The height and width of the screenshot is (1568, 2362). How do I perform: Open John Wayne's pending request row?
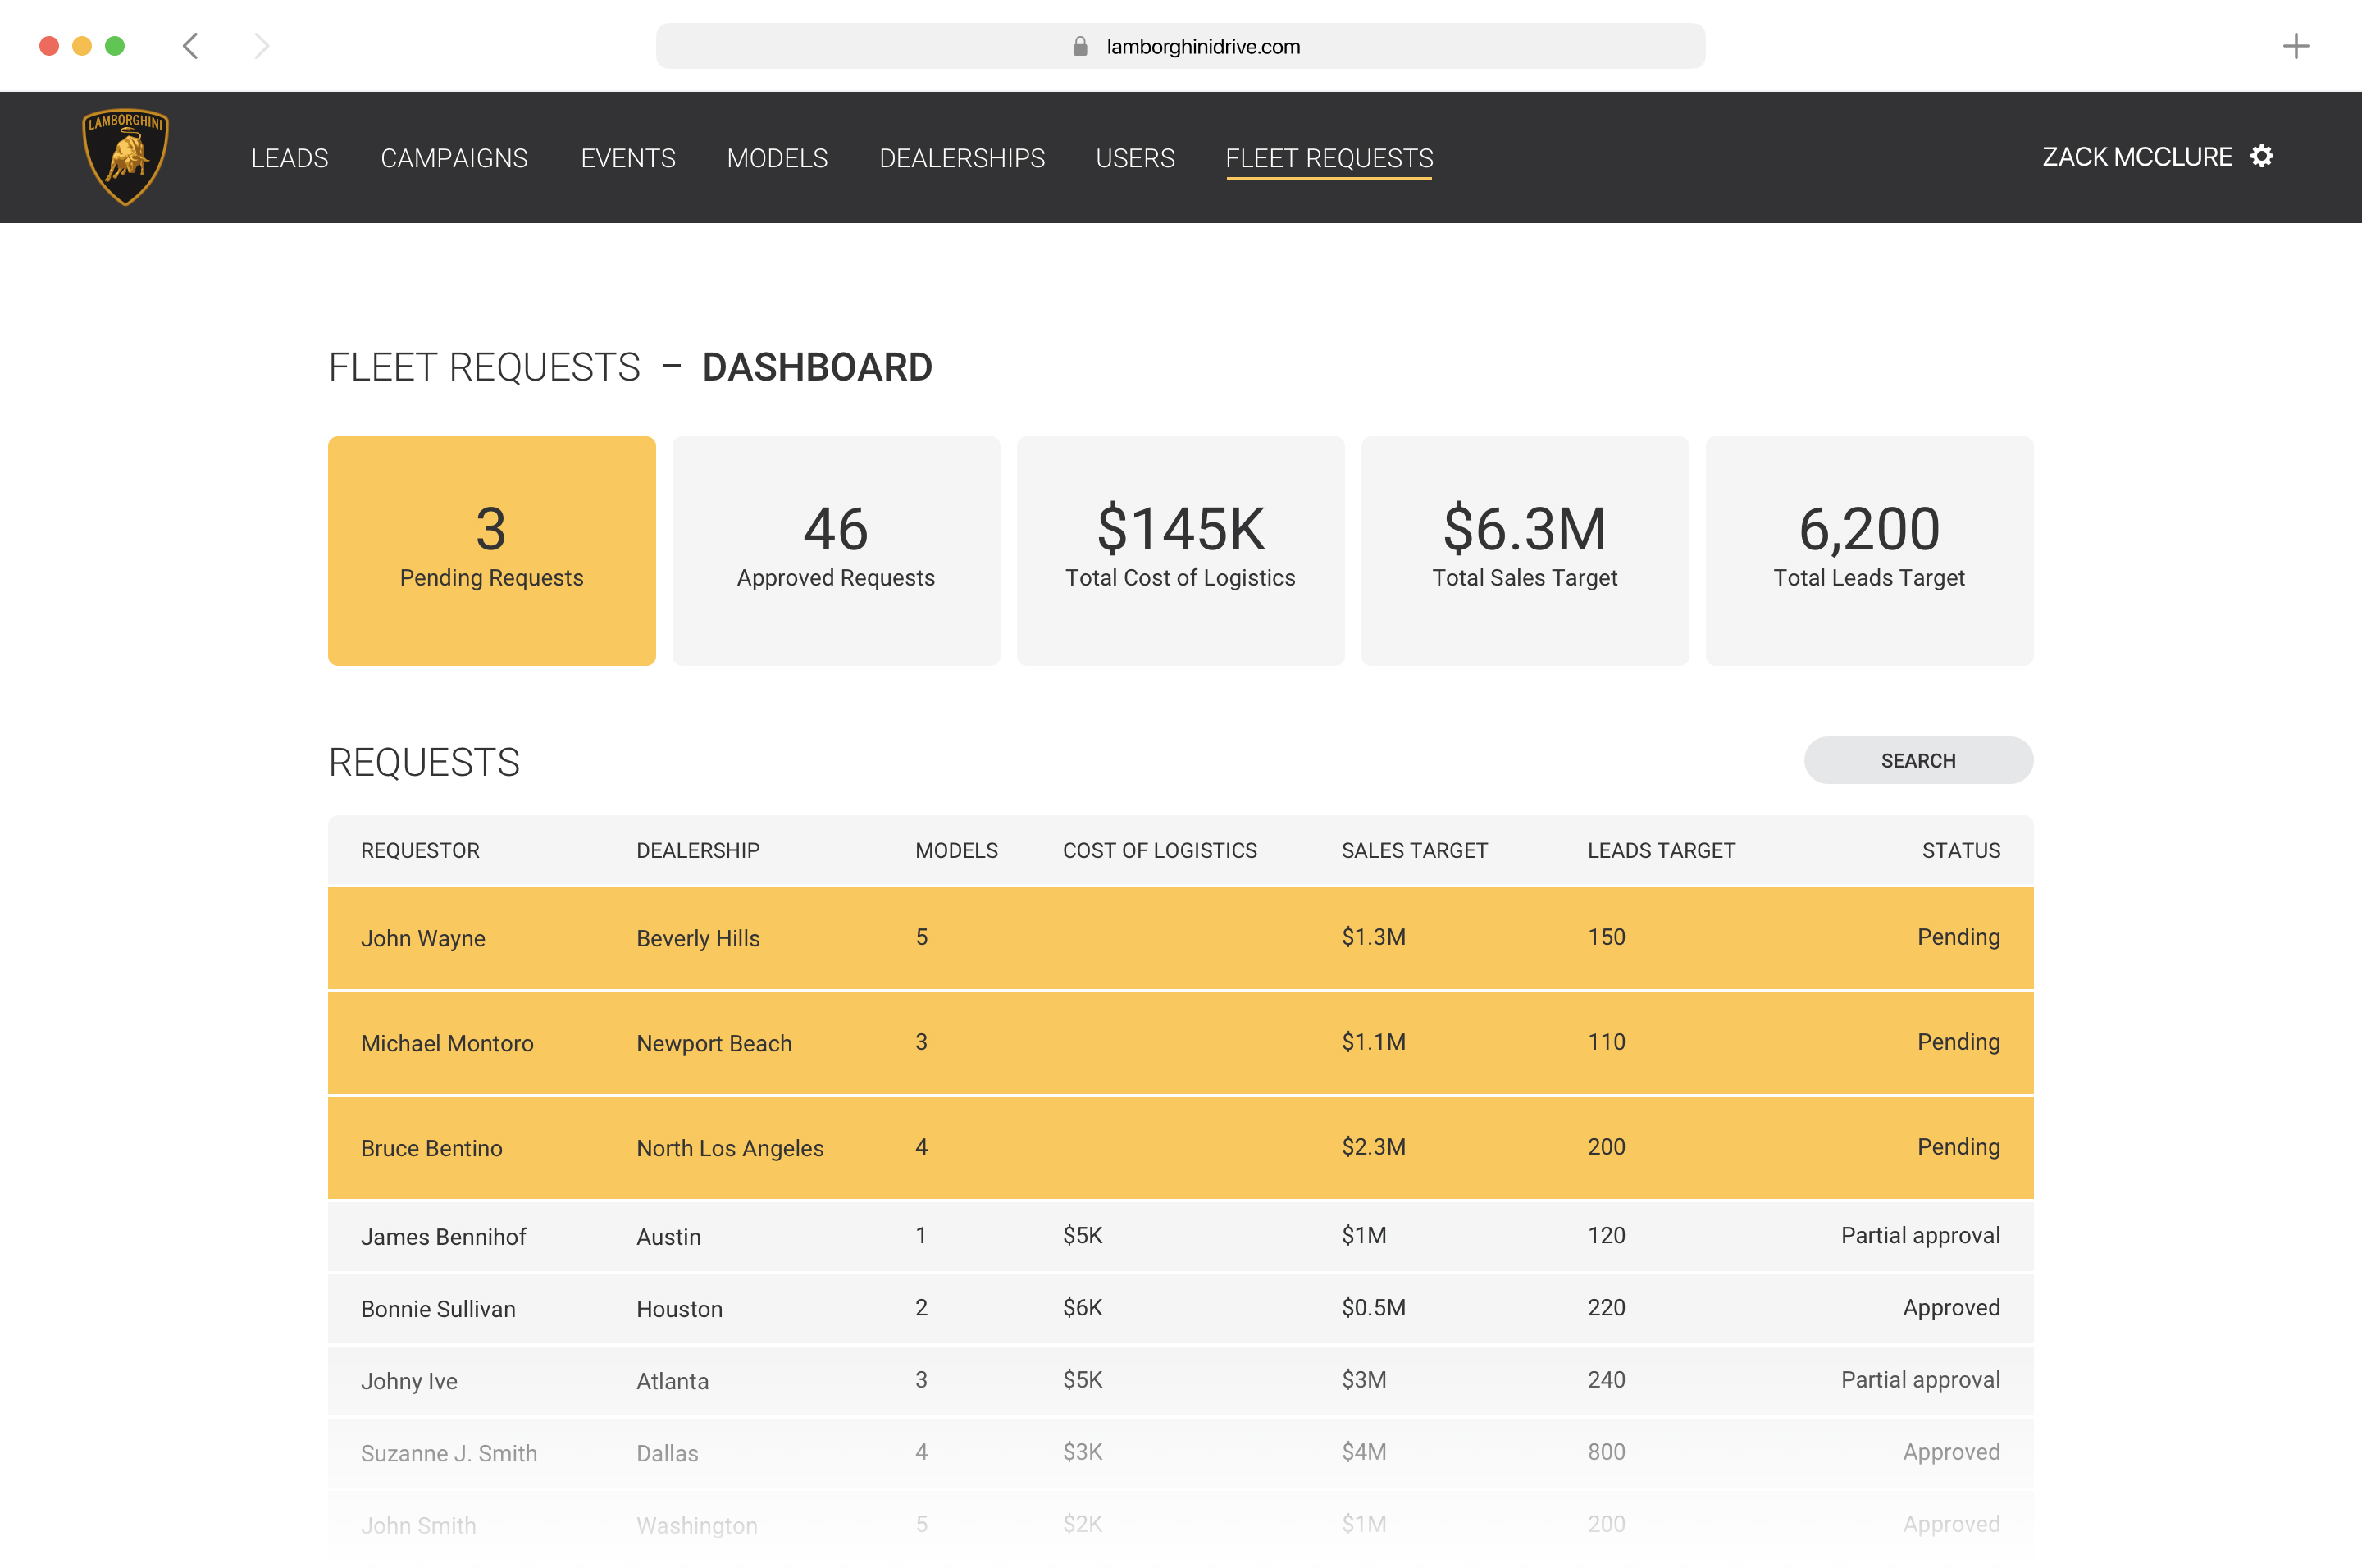coord(1180,938)
